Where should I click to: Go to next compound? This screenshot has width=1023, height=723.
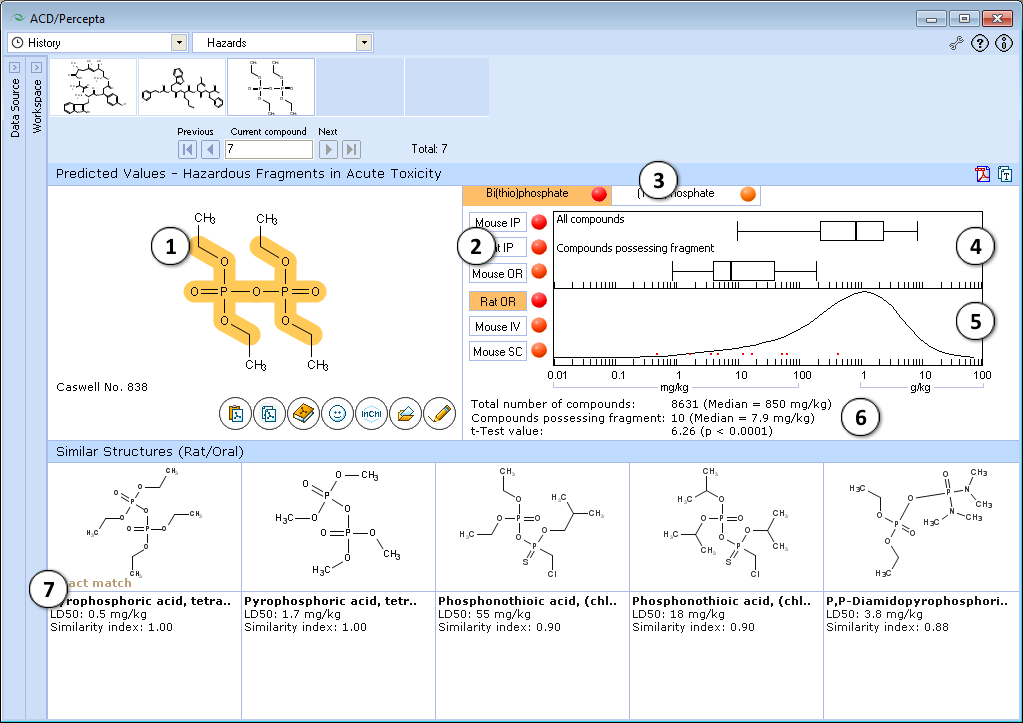pyautogui.click(x=328, y=149)
